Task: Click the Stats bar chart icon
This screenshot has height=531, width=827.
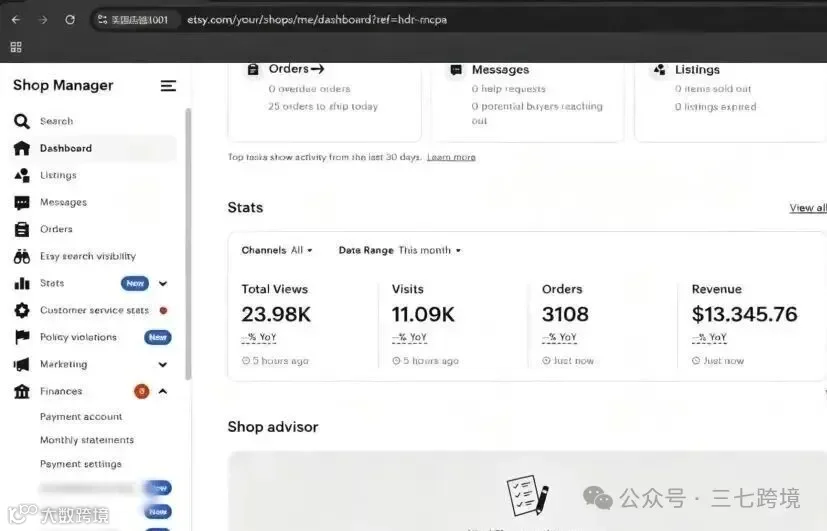Action: pos(22,283)
